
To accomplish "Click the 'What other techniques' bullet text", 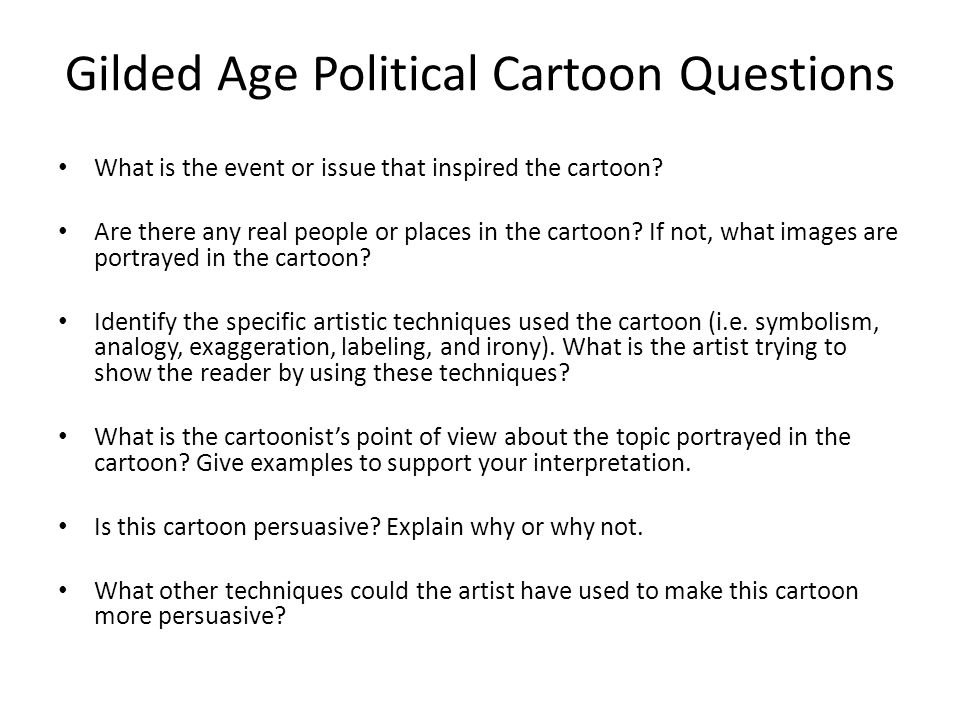I will click(476, 603).
